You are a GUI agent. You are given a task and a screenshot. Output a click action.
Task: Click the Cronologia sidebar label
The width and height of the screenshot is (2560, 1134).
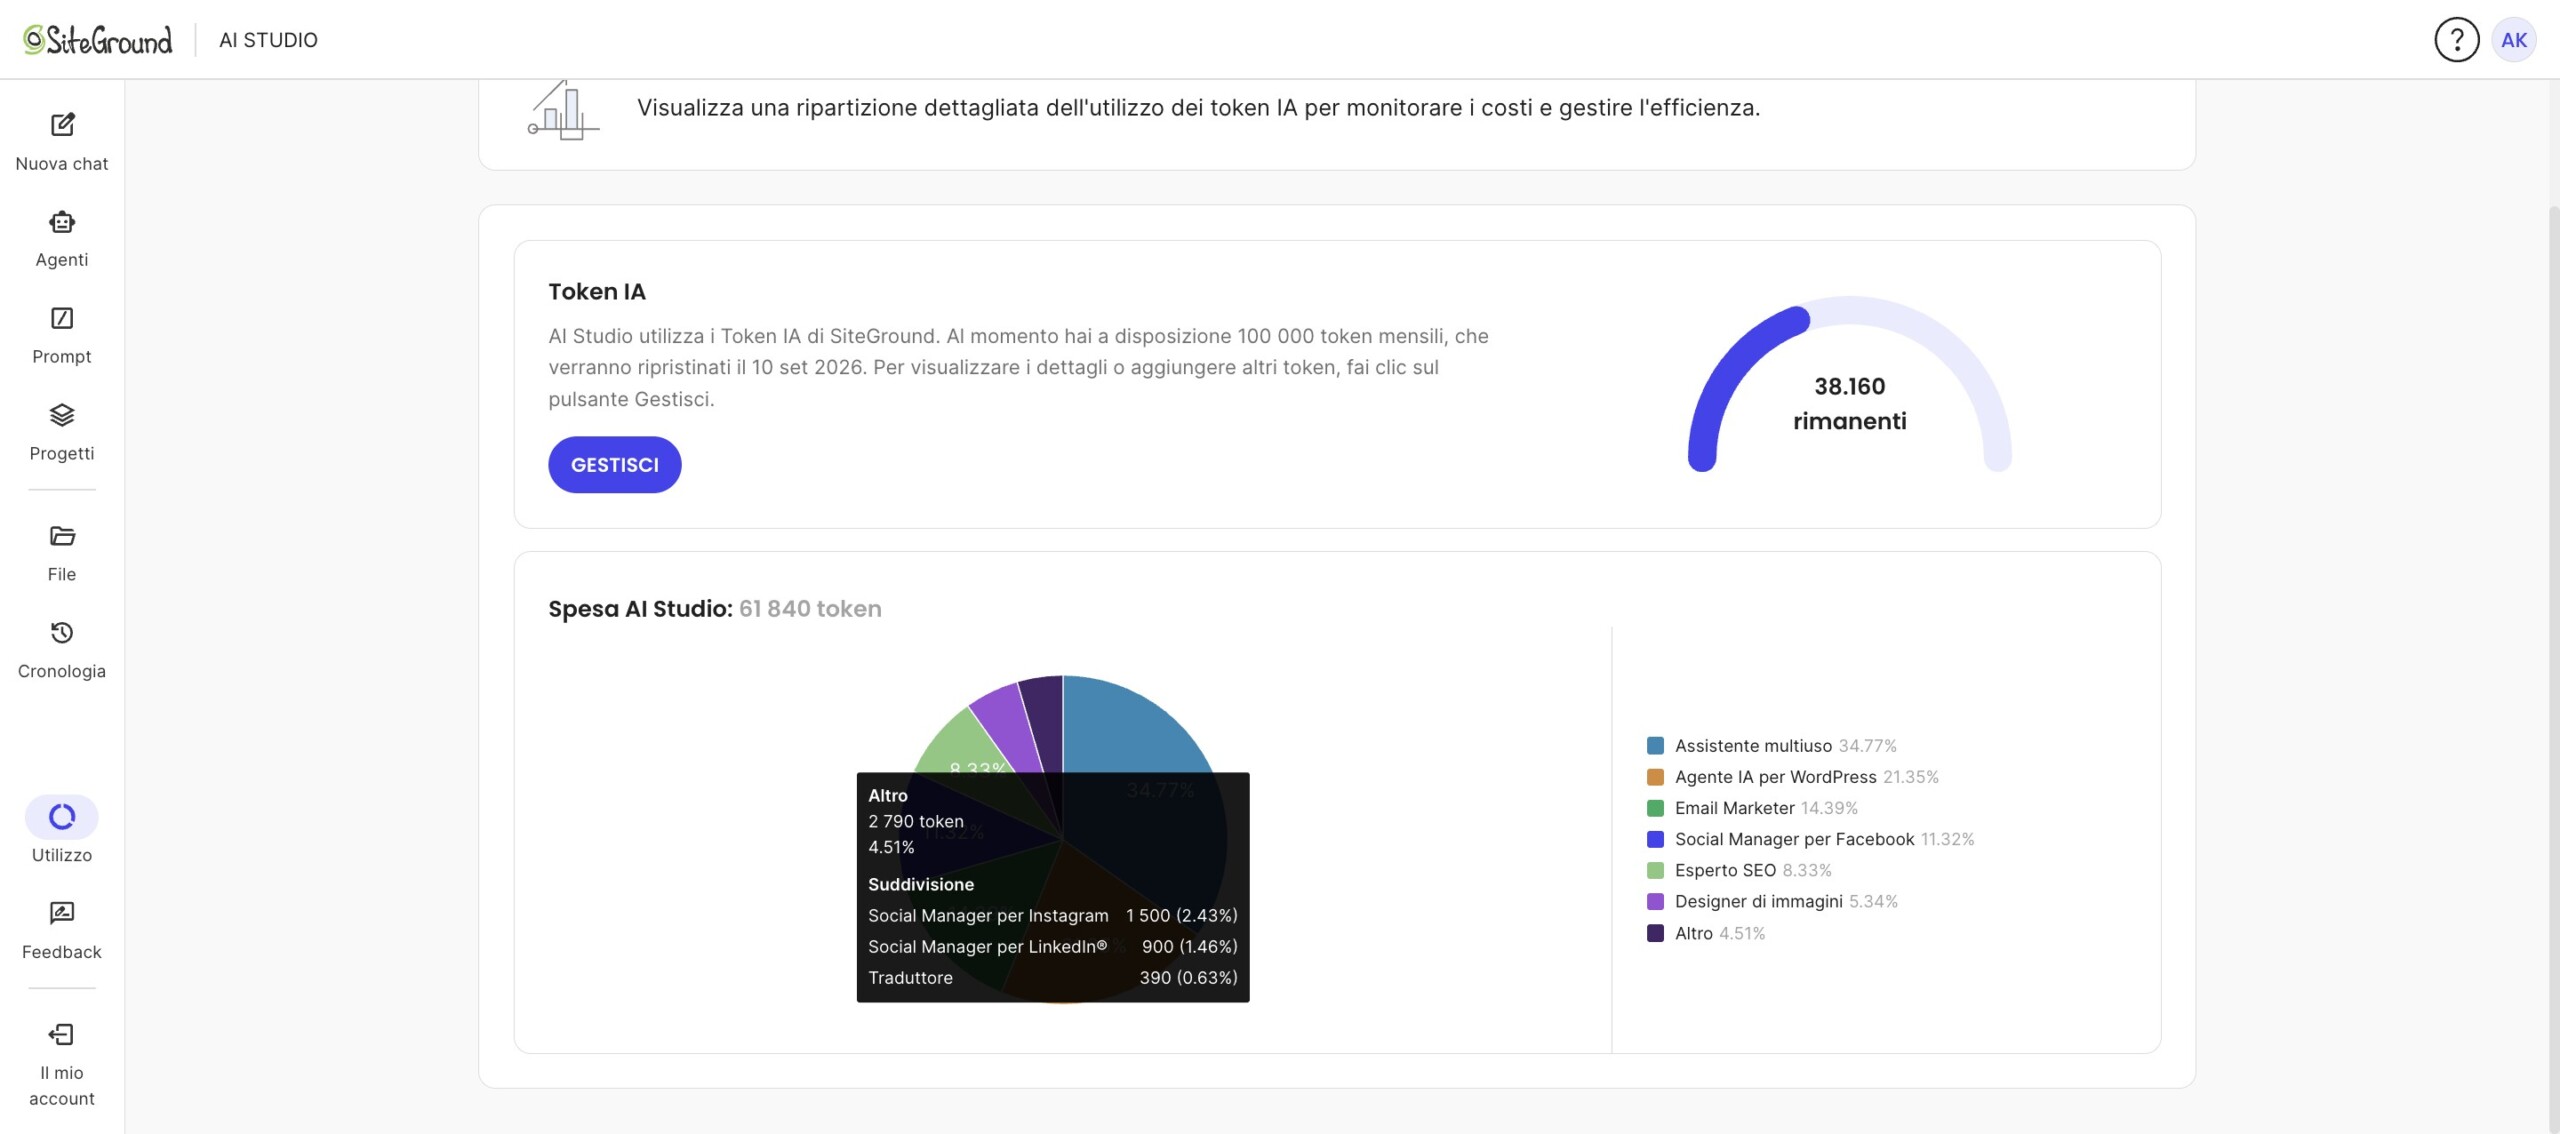click(62, 671)
